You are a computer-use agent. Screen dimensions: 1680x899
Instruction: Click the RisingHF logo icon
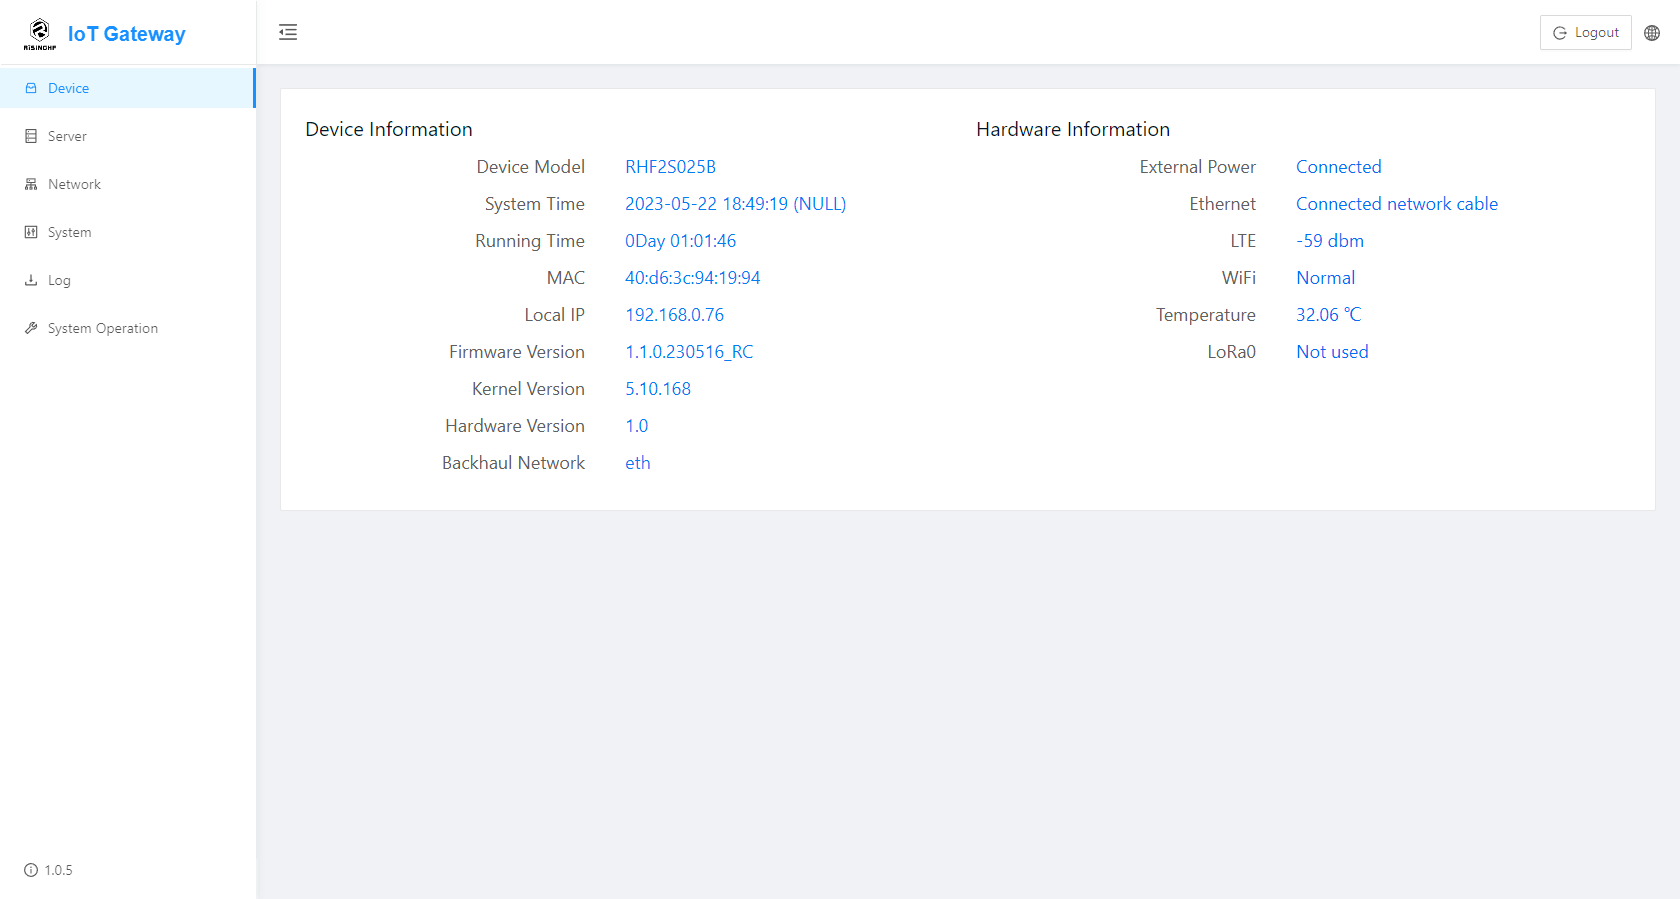(x=40, y=33)
